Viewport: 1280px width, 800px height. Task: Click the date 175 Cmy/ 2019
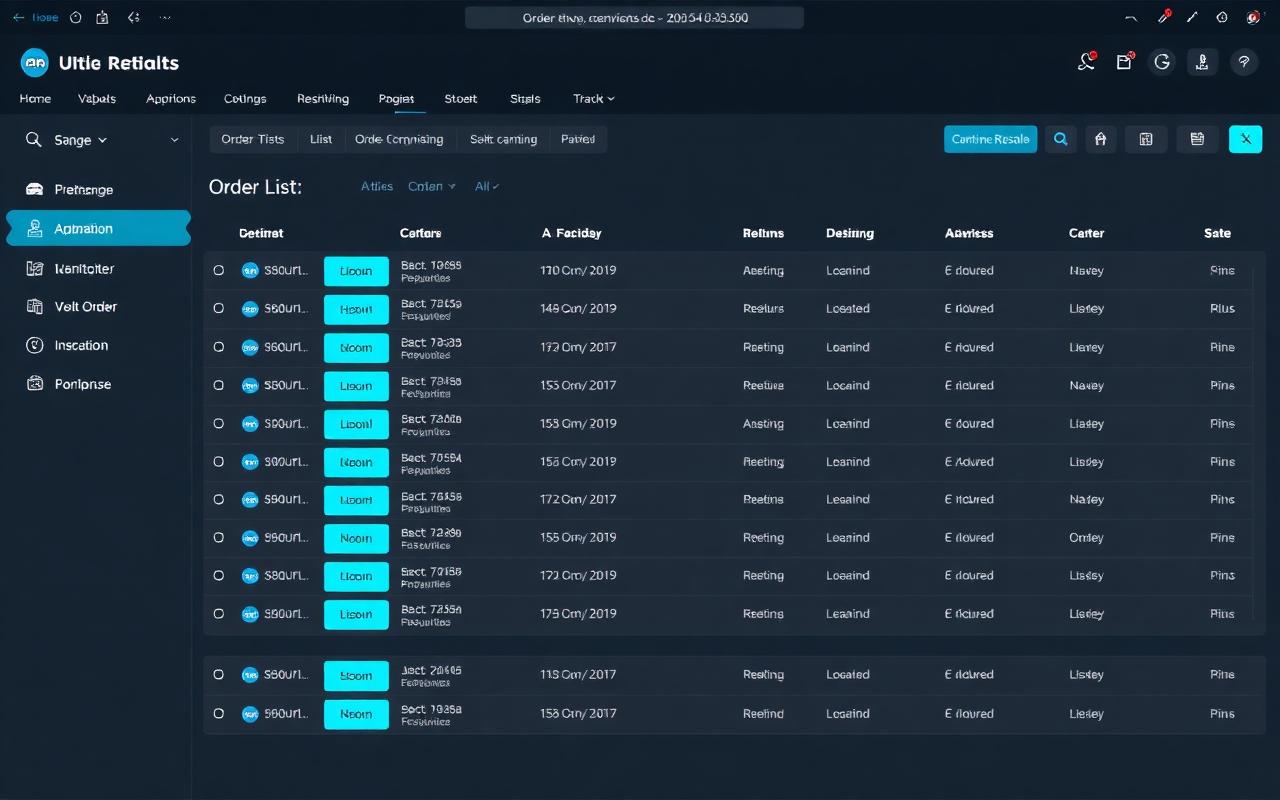[x=578, y=614]
